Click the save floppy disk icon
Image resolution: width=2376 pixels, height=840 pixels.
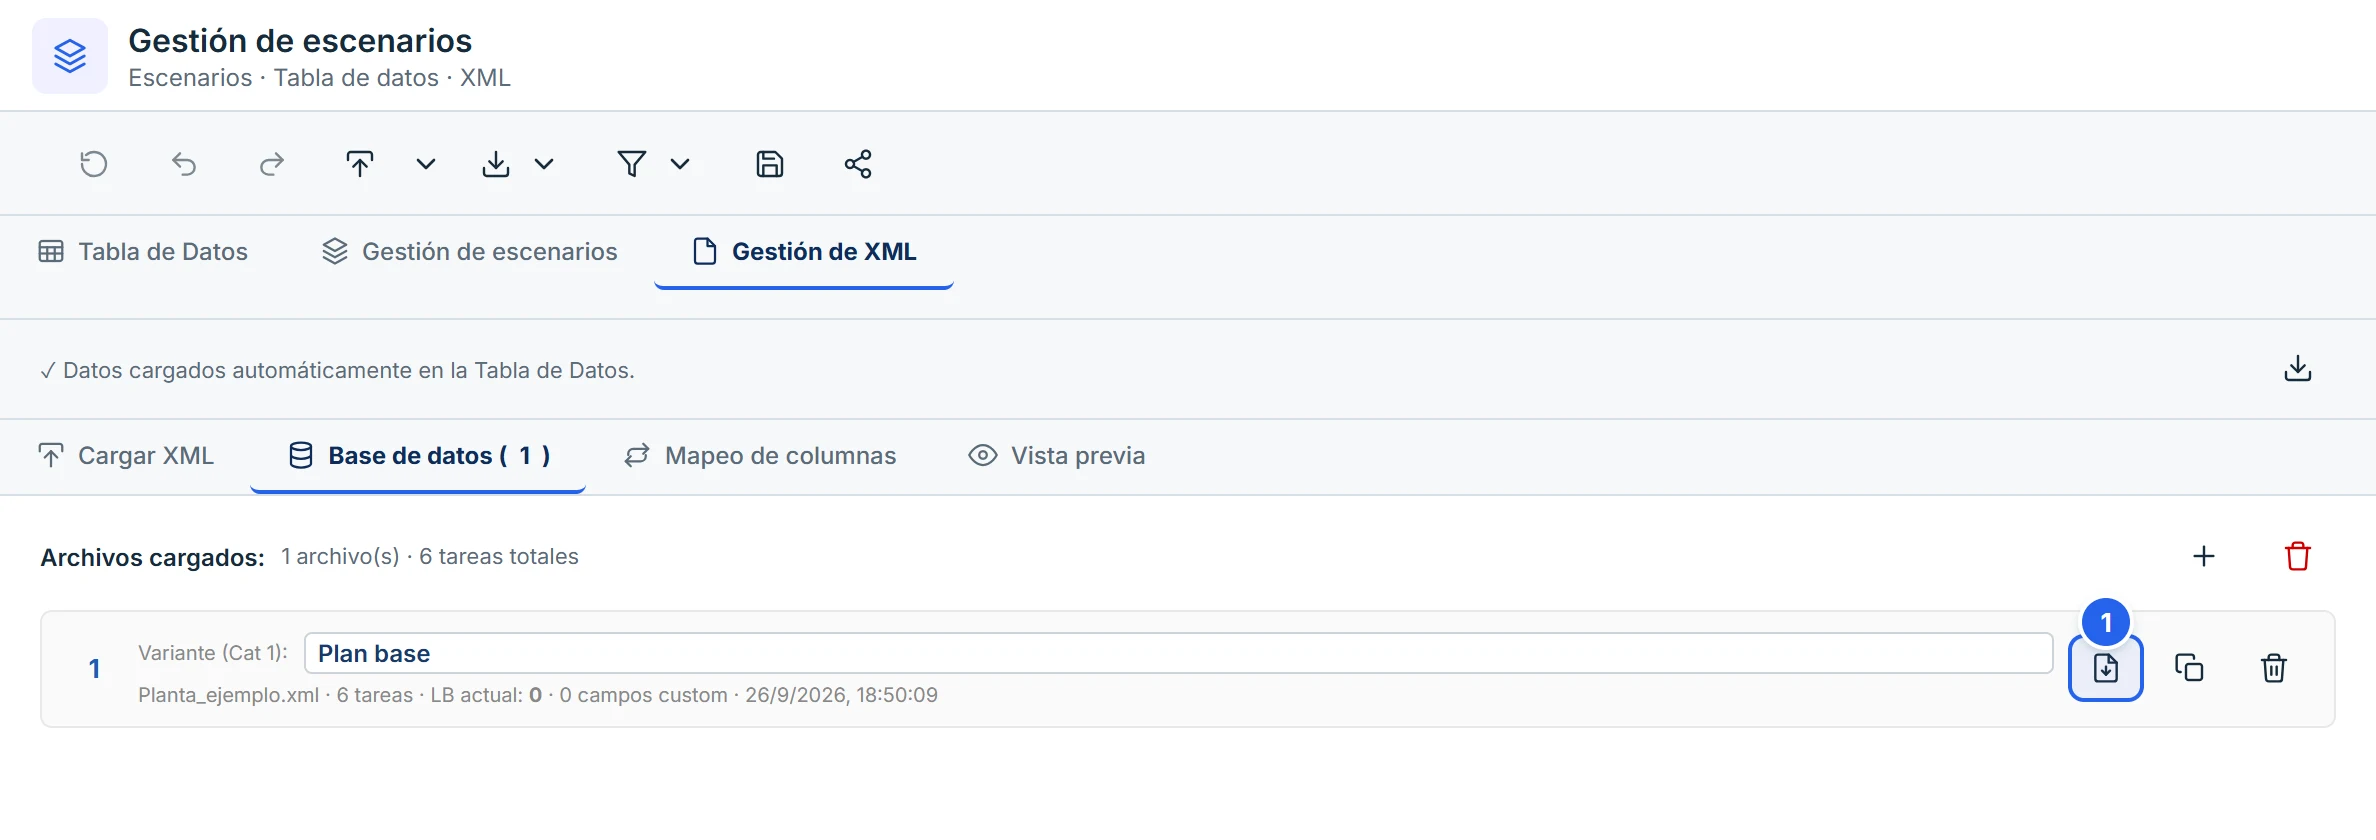click(x=770, y=164)
